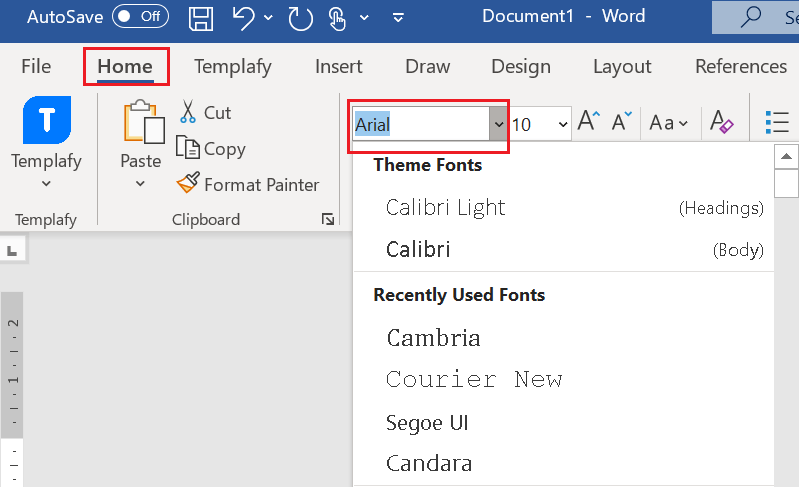
Task: Select Calibri Light headings font
Action: [564, 207]
